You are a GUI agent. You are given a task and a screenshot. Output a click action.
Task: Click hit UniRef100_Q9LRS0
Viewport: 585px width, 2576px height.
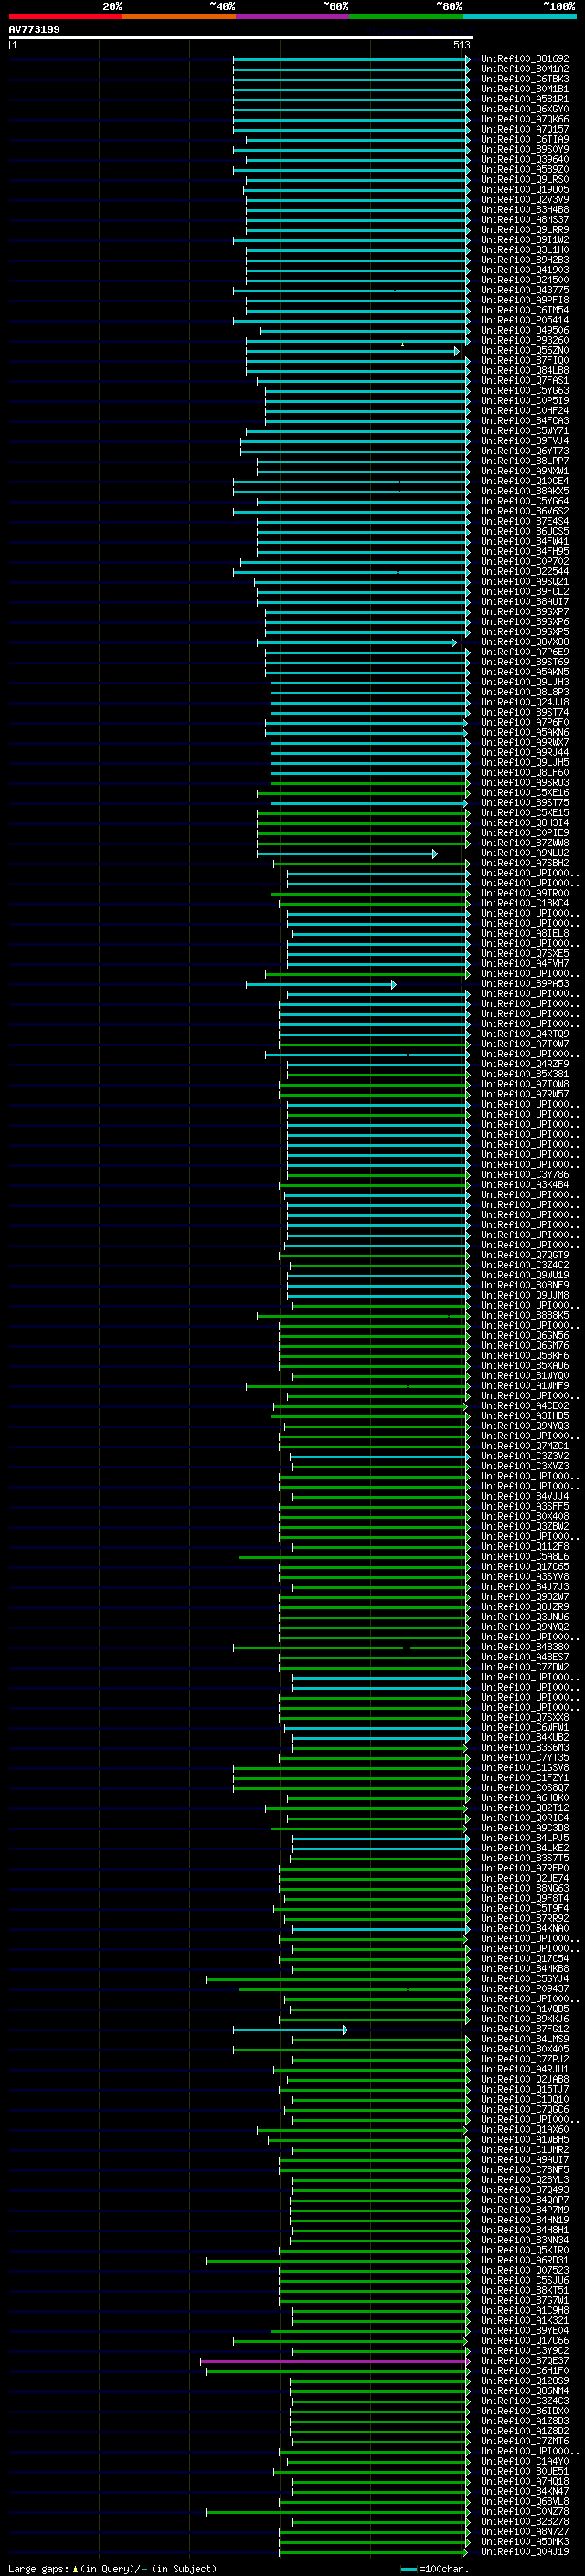tap(524, 179)
